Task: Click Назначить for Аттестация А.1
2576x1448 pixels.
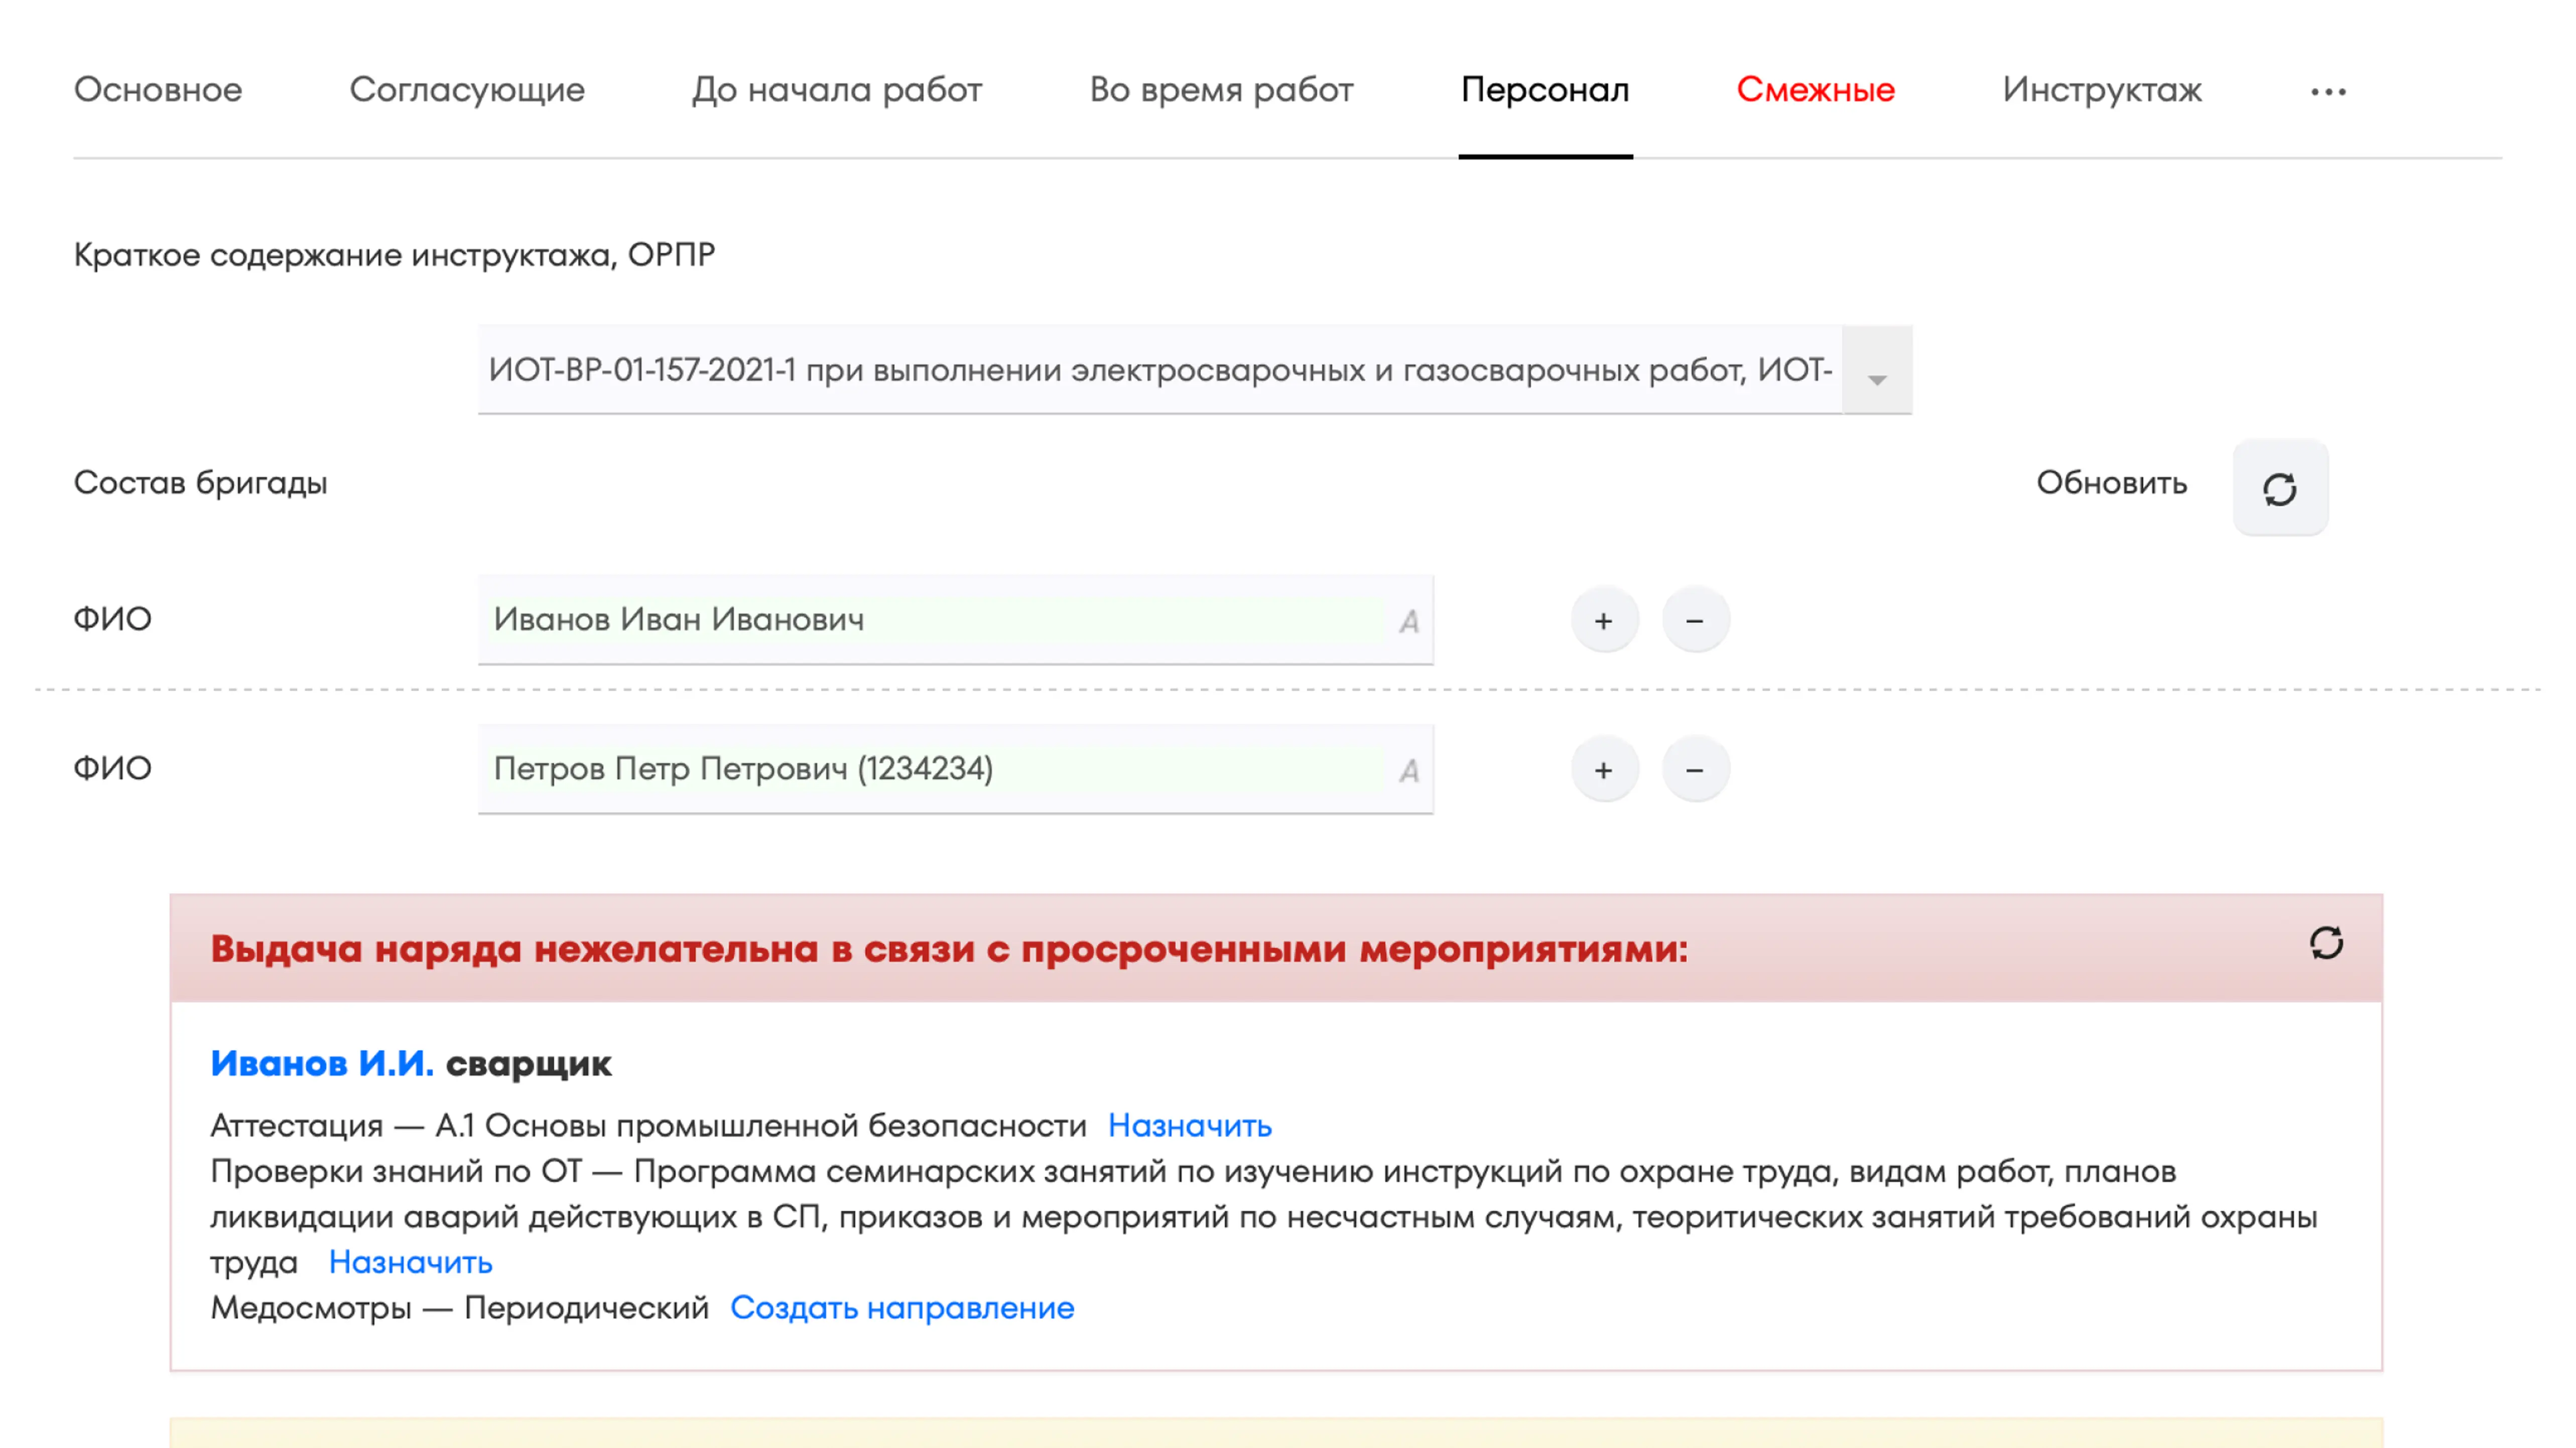Action: [x=1189, y=1126]
